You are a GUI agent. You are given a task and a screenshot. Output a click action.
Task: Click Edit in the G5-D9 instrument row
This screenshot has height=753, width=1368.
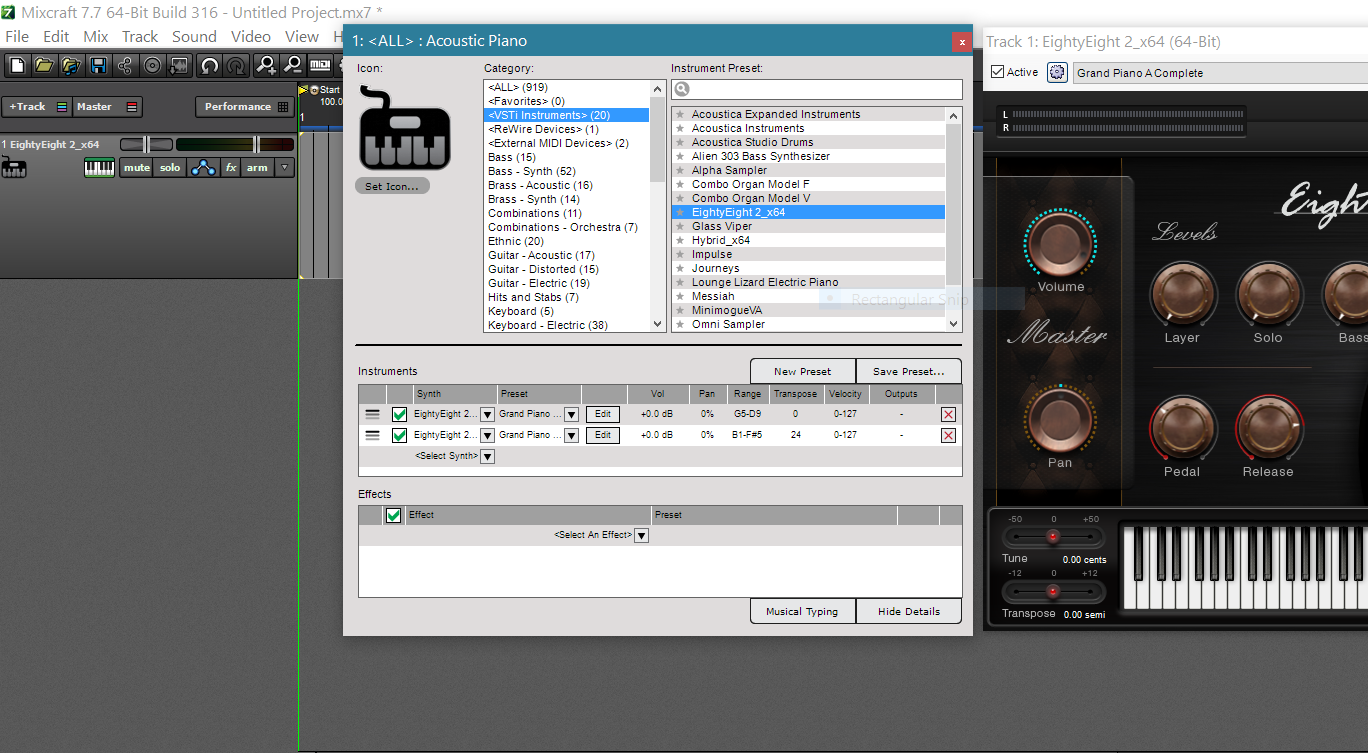click(x=603, y=414)
